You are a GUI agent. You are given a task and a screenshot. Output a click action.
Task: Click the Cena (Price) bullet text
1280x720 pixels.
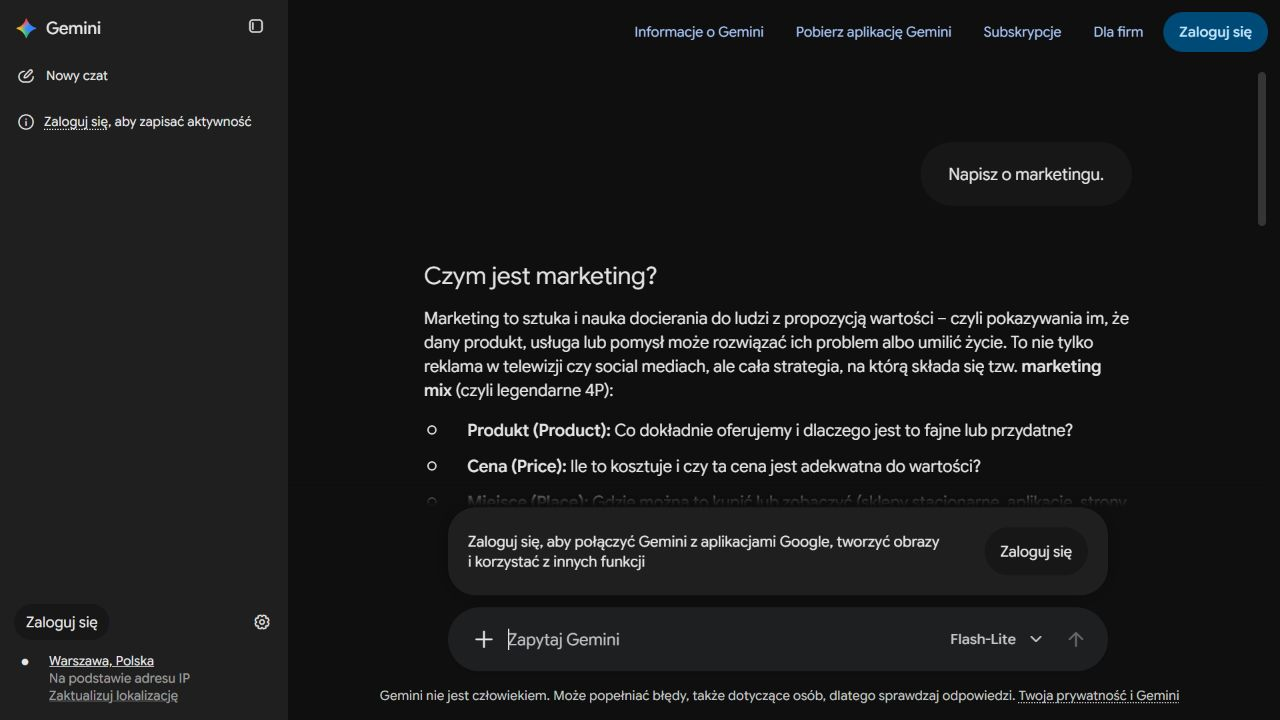pyautogui.click(x=724, y=466)
